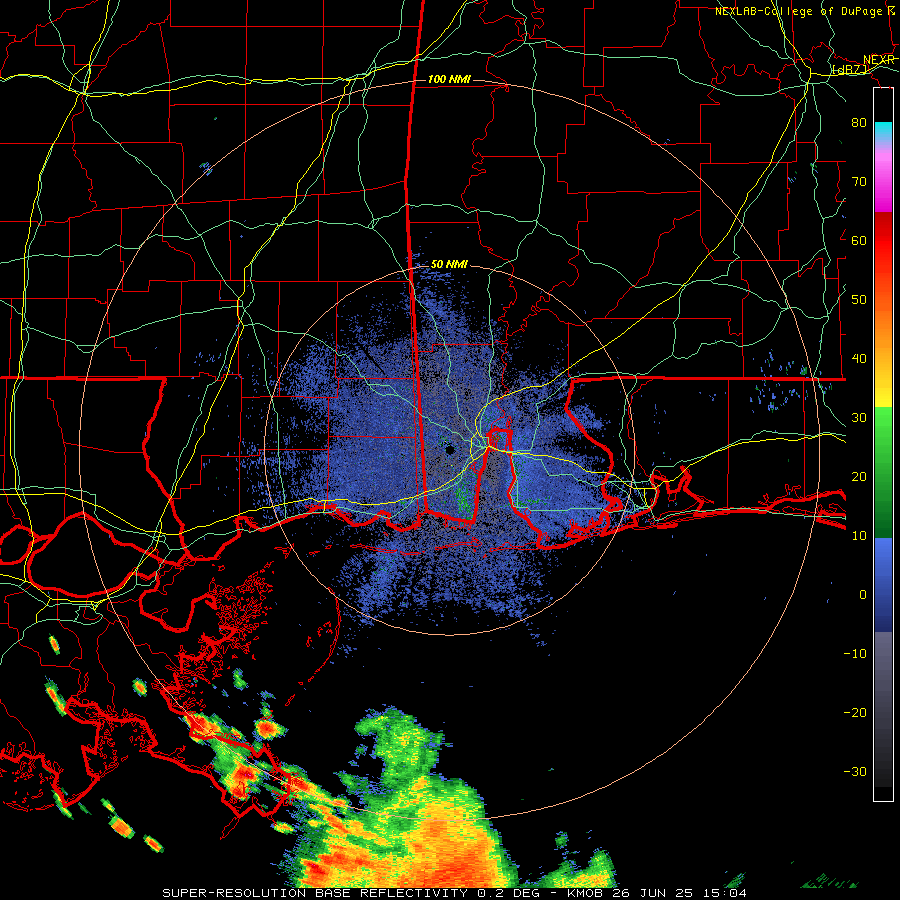Click the positive 10 value on the dBZ scale
The height and width of the screenshot is (900, 900).
(x=859, y=536)
